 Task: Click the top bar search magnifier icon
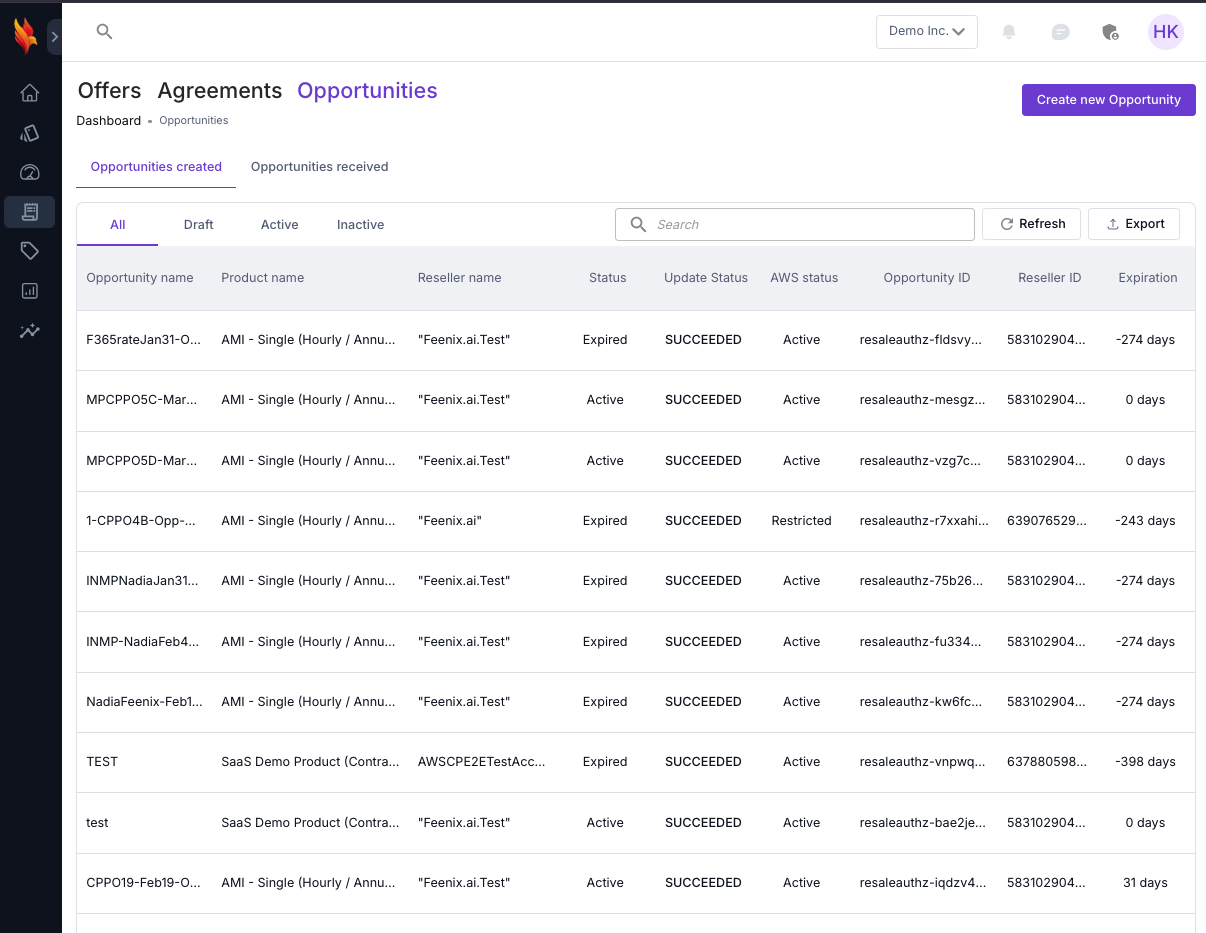104,32
